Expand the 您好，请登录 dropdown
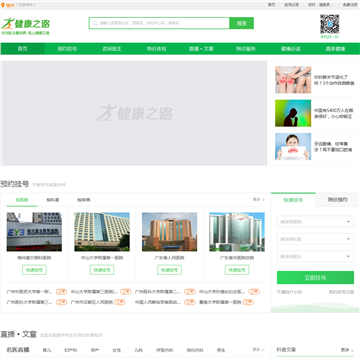The height and width of the screenshot is (360, 360). [320, 5]
